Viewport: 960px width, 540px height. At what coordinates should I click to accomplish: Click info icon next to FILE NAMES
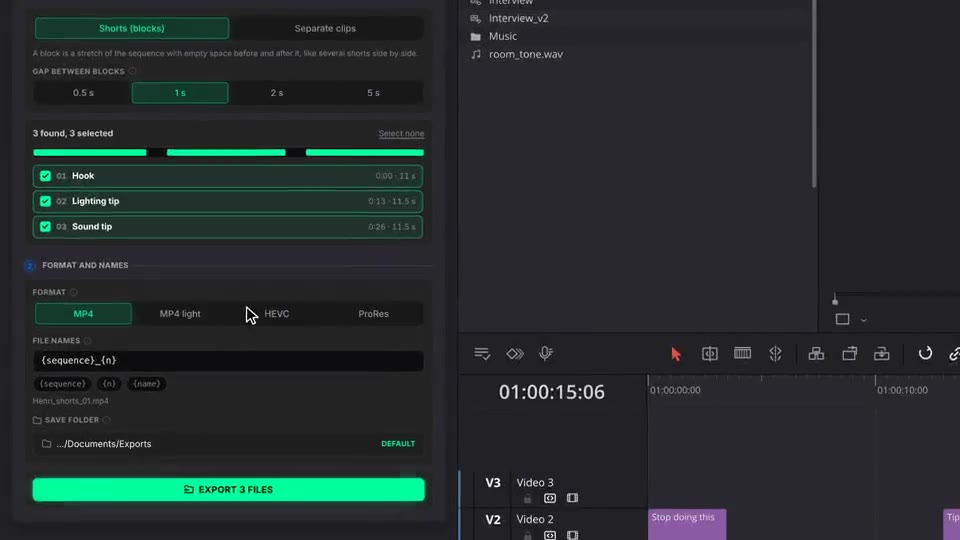coord(88,340)
